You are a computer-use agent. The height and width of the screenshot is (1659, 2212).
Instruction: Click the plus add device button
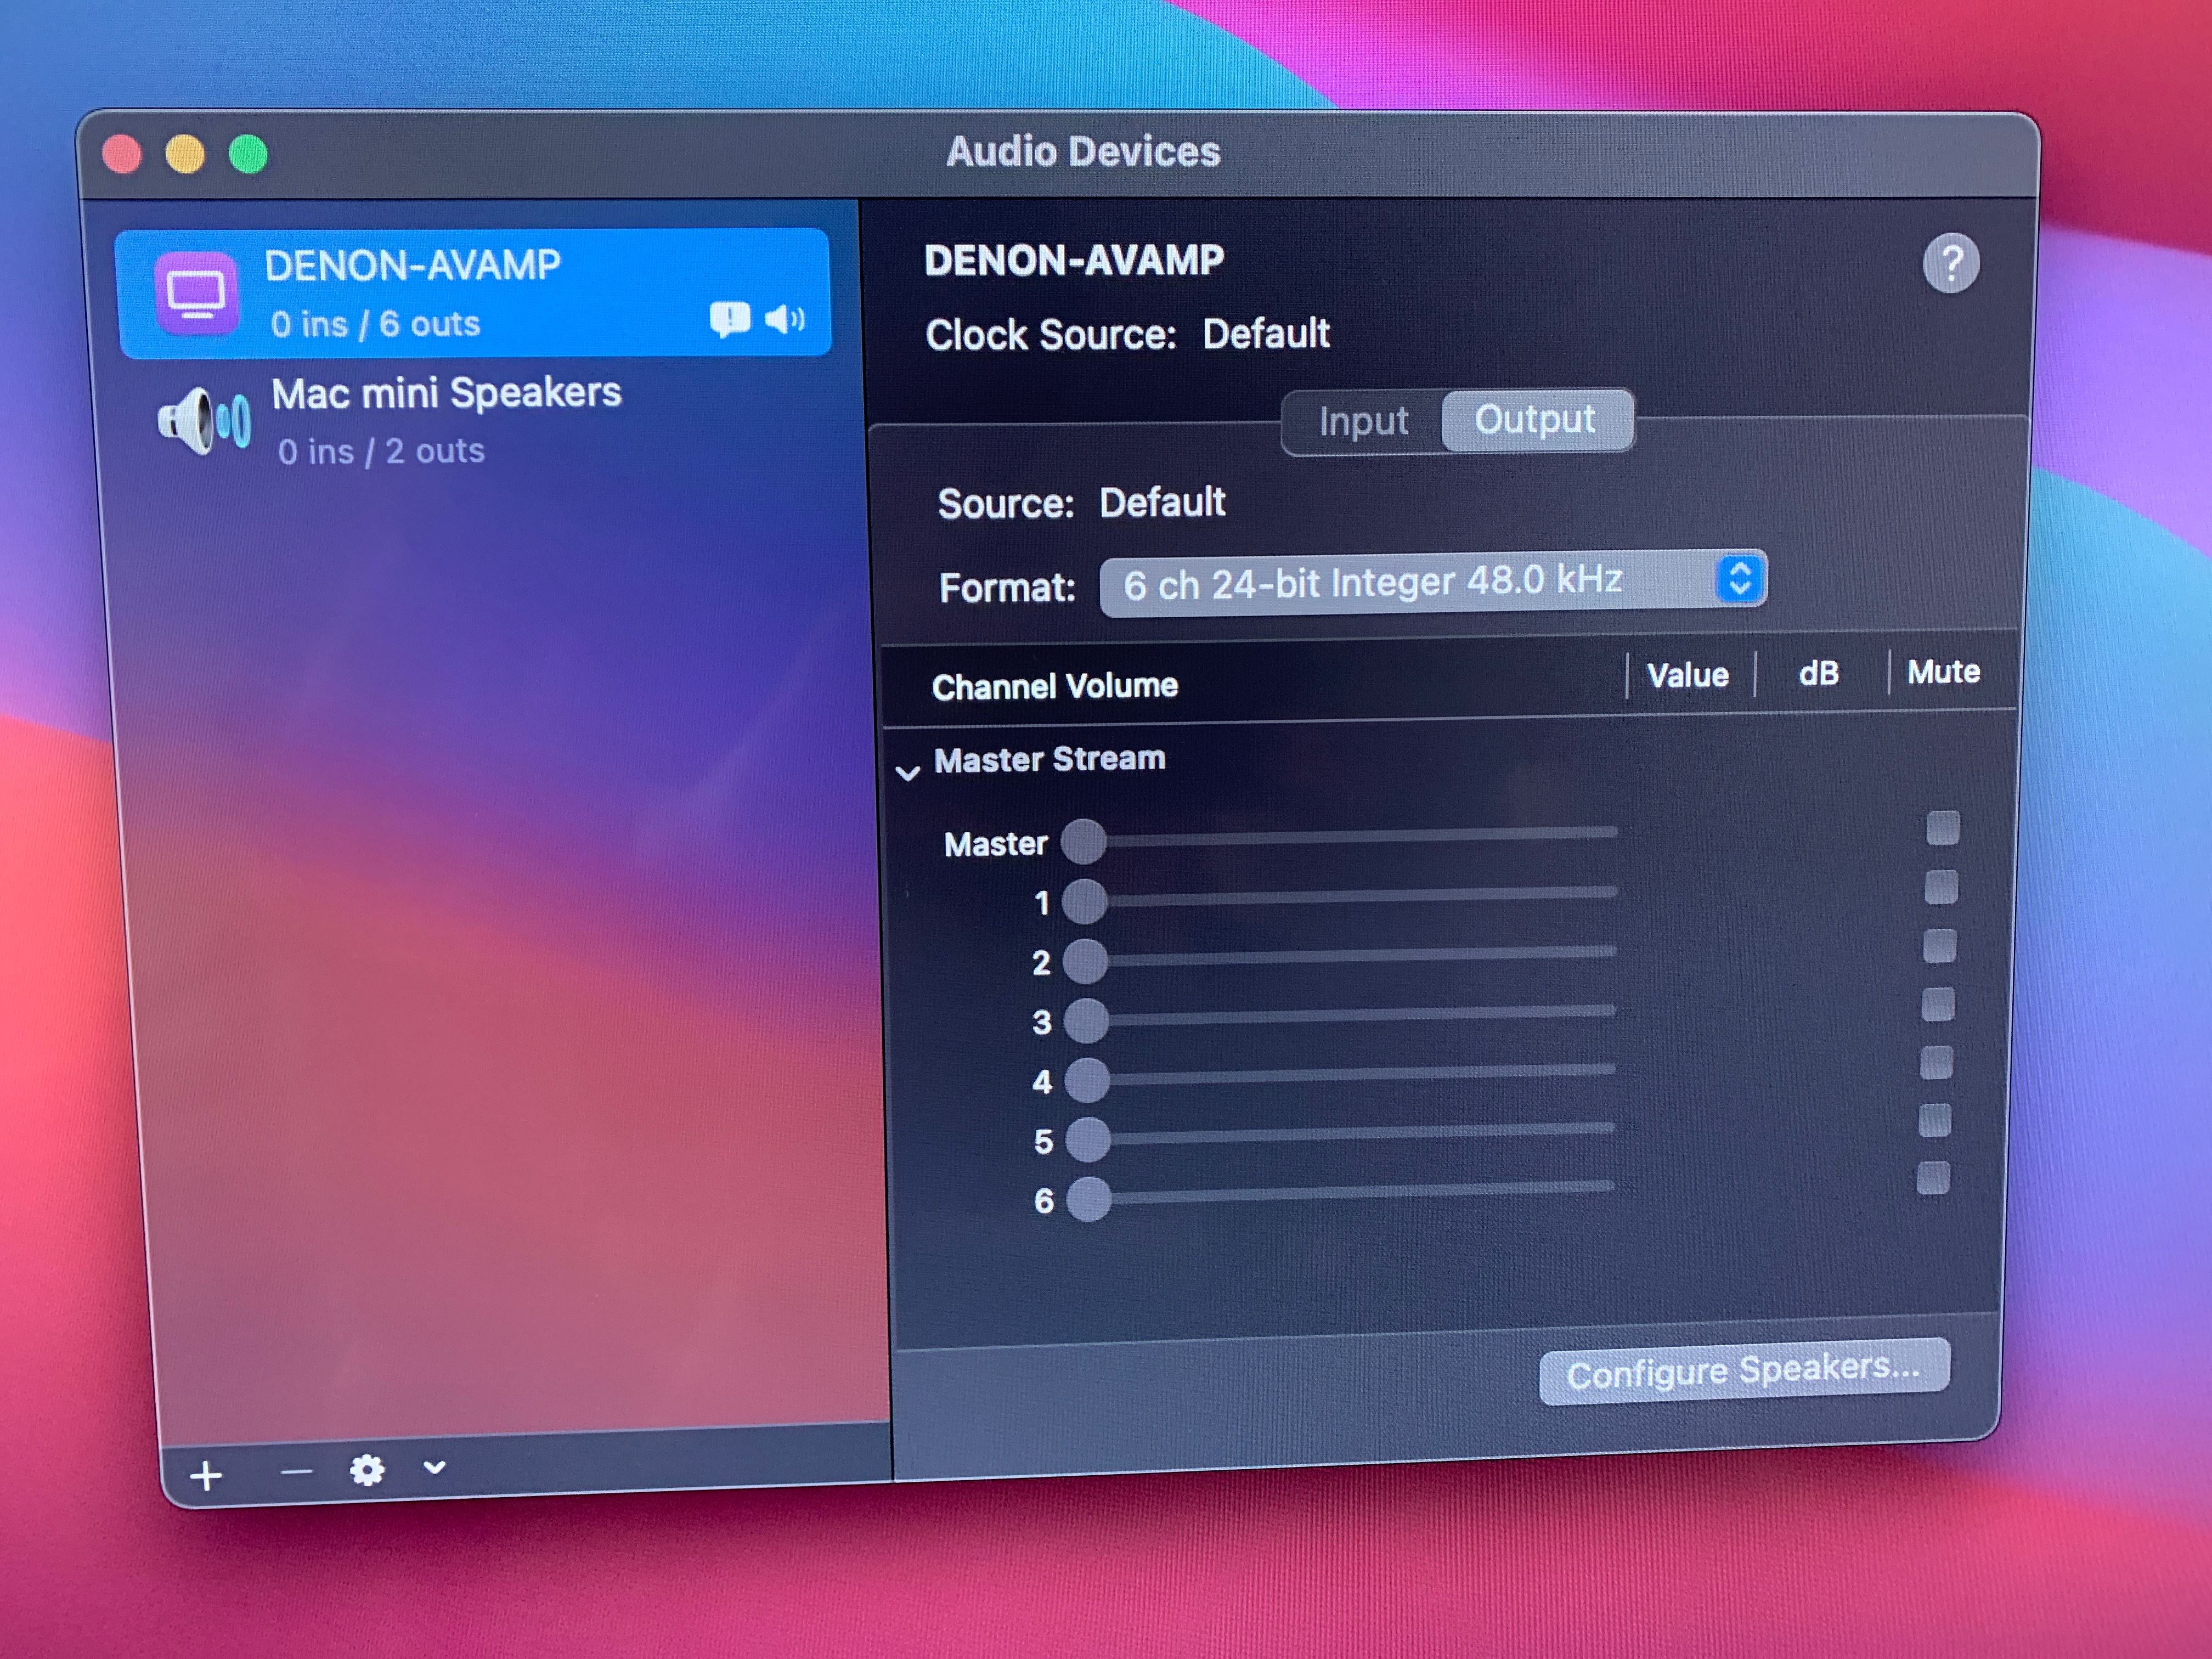point(206,1476)
